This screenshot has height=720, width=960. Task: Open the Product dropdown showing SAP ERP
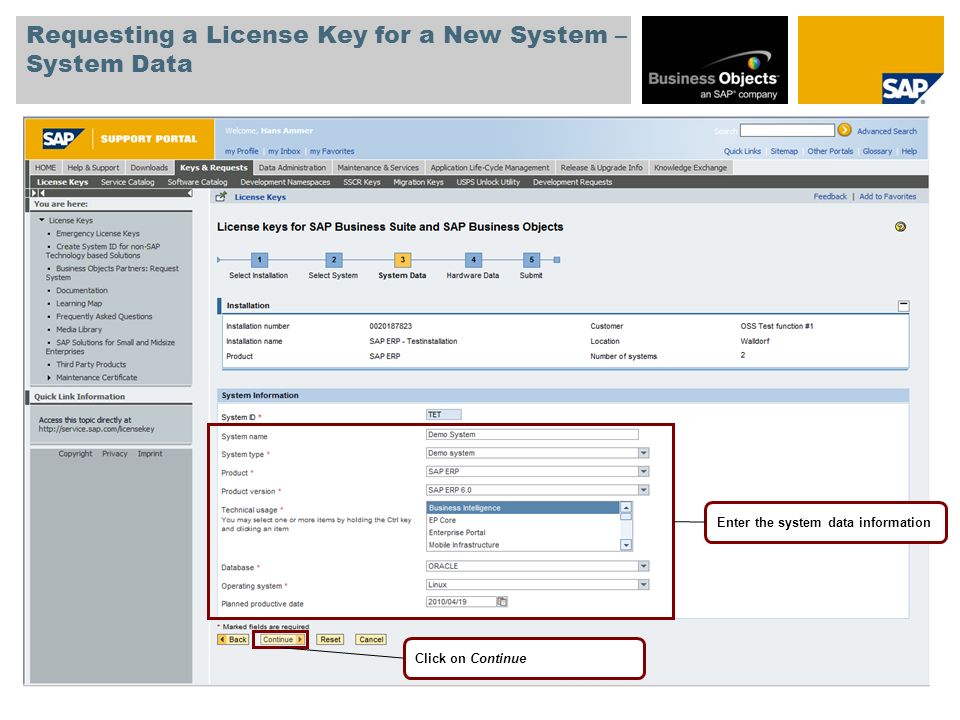tap(643, 471)
